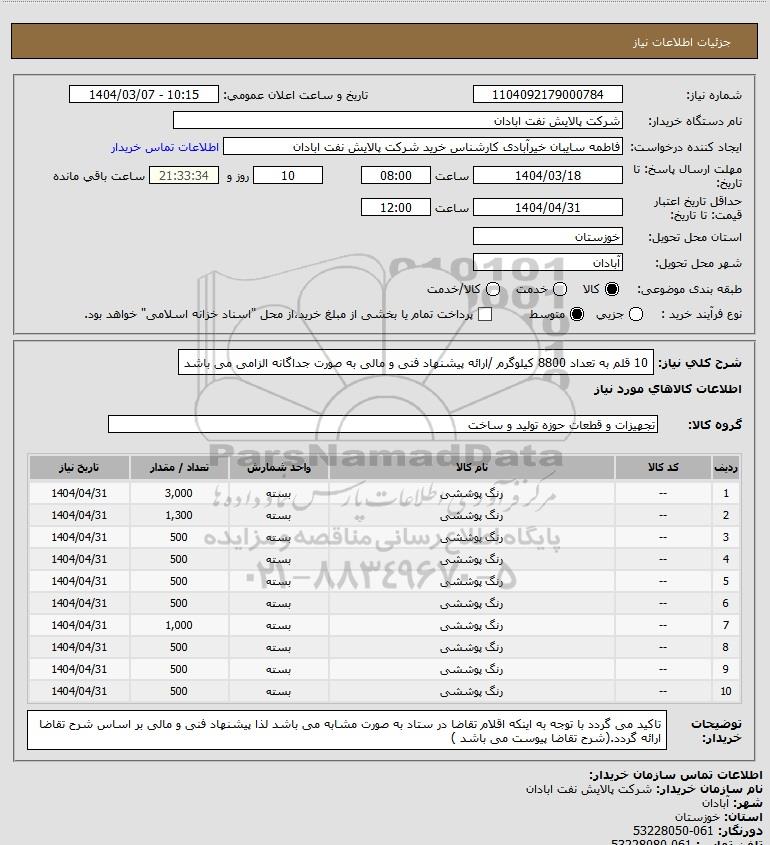
Task: Open the اطلاعات تماس خریدار link
Action: pyautogui.click(x=165, y=147)
